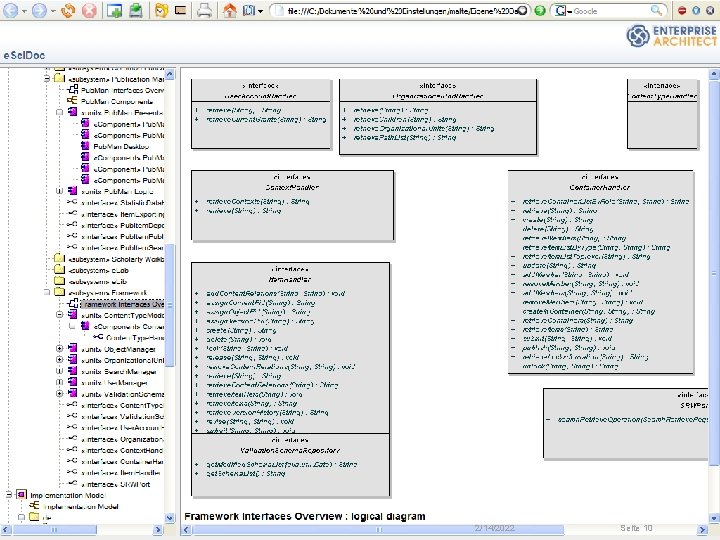
Task: Click the ValidationSchemaRepository interface box
Action: [x=290, y=465]
